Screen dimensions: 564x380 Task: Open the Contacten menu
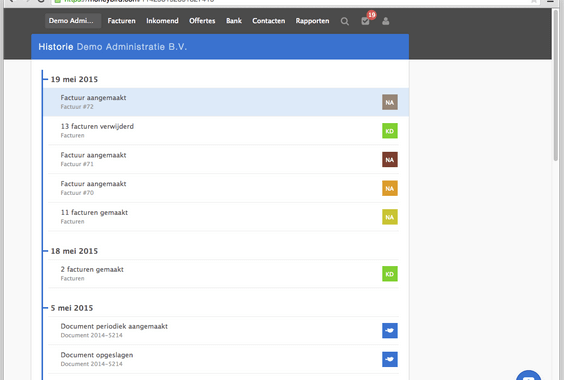coord(269,21)
